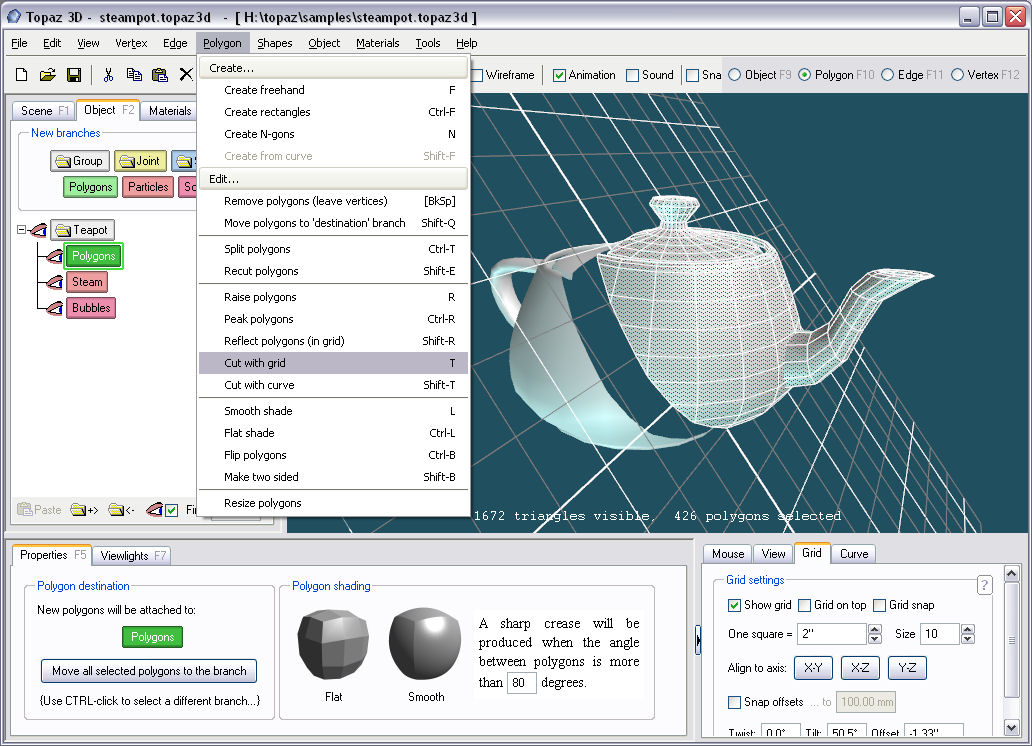Save the scene with the floppy icon
This screenshot has width=1032, height=746.
pos(73,75)
